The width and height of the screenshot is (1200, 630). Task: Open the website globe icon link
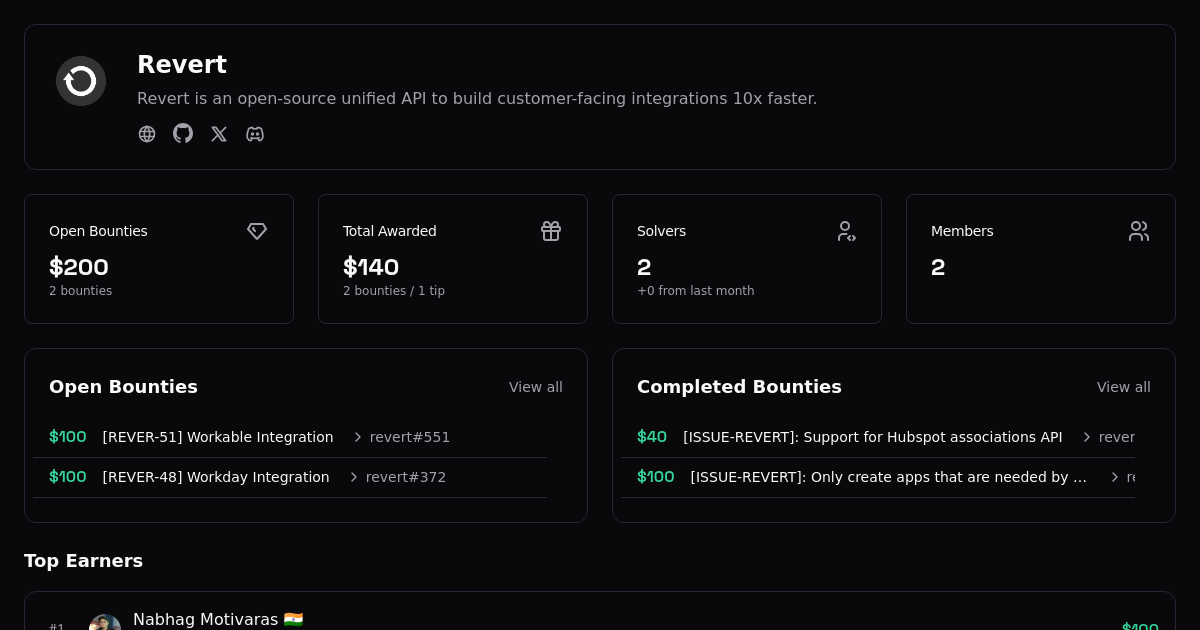147,134
